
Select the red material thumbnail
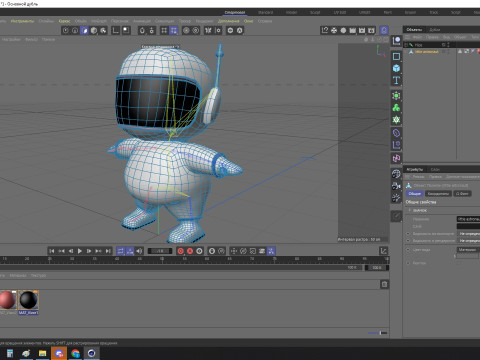7,300
